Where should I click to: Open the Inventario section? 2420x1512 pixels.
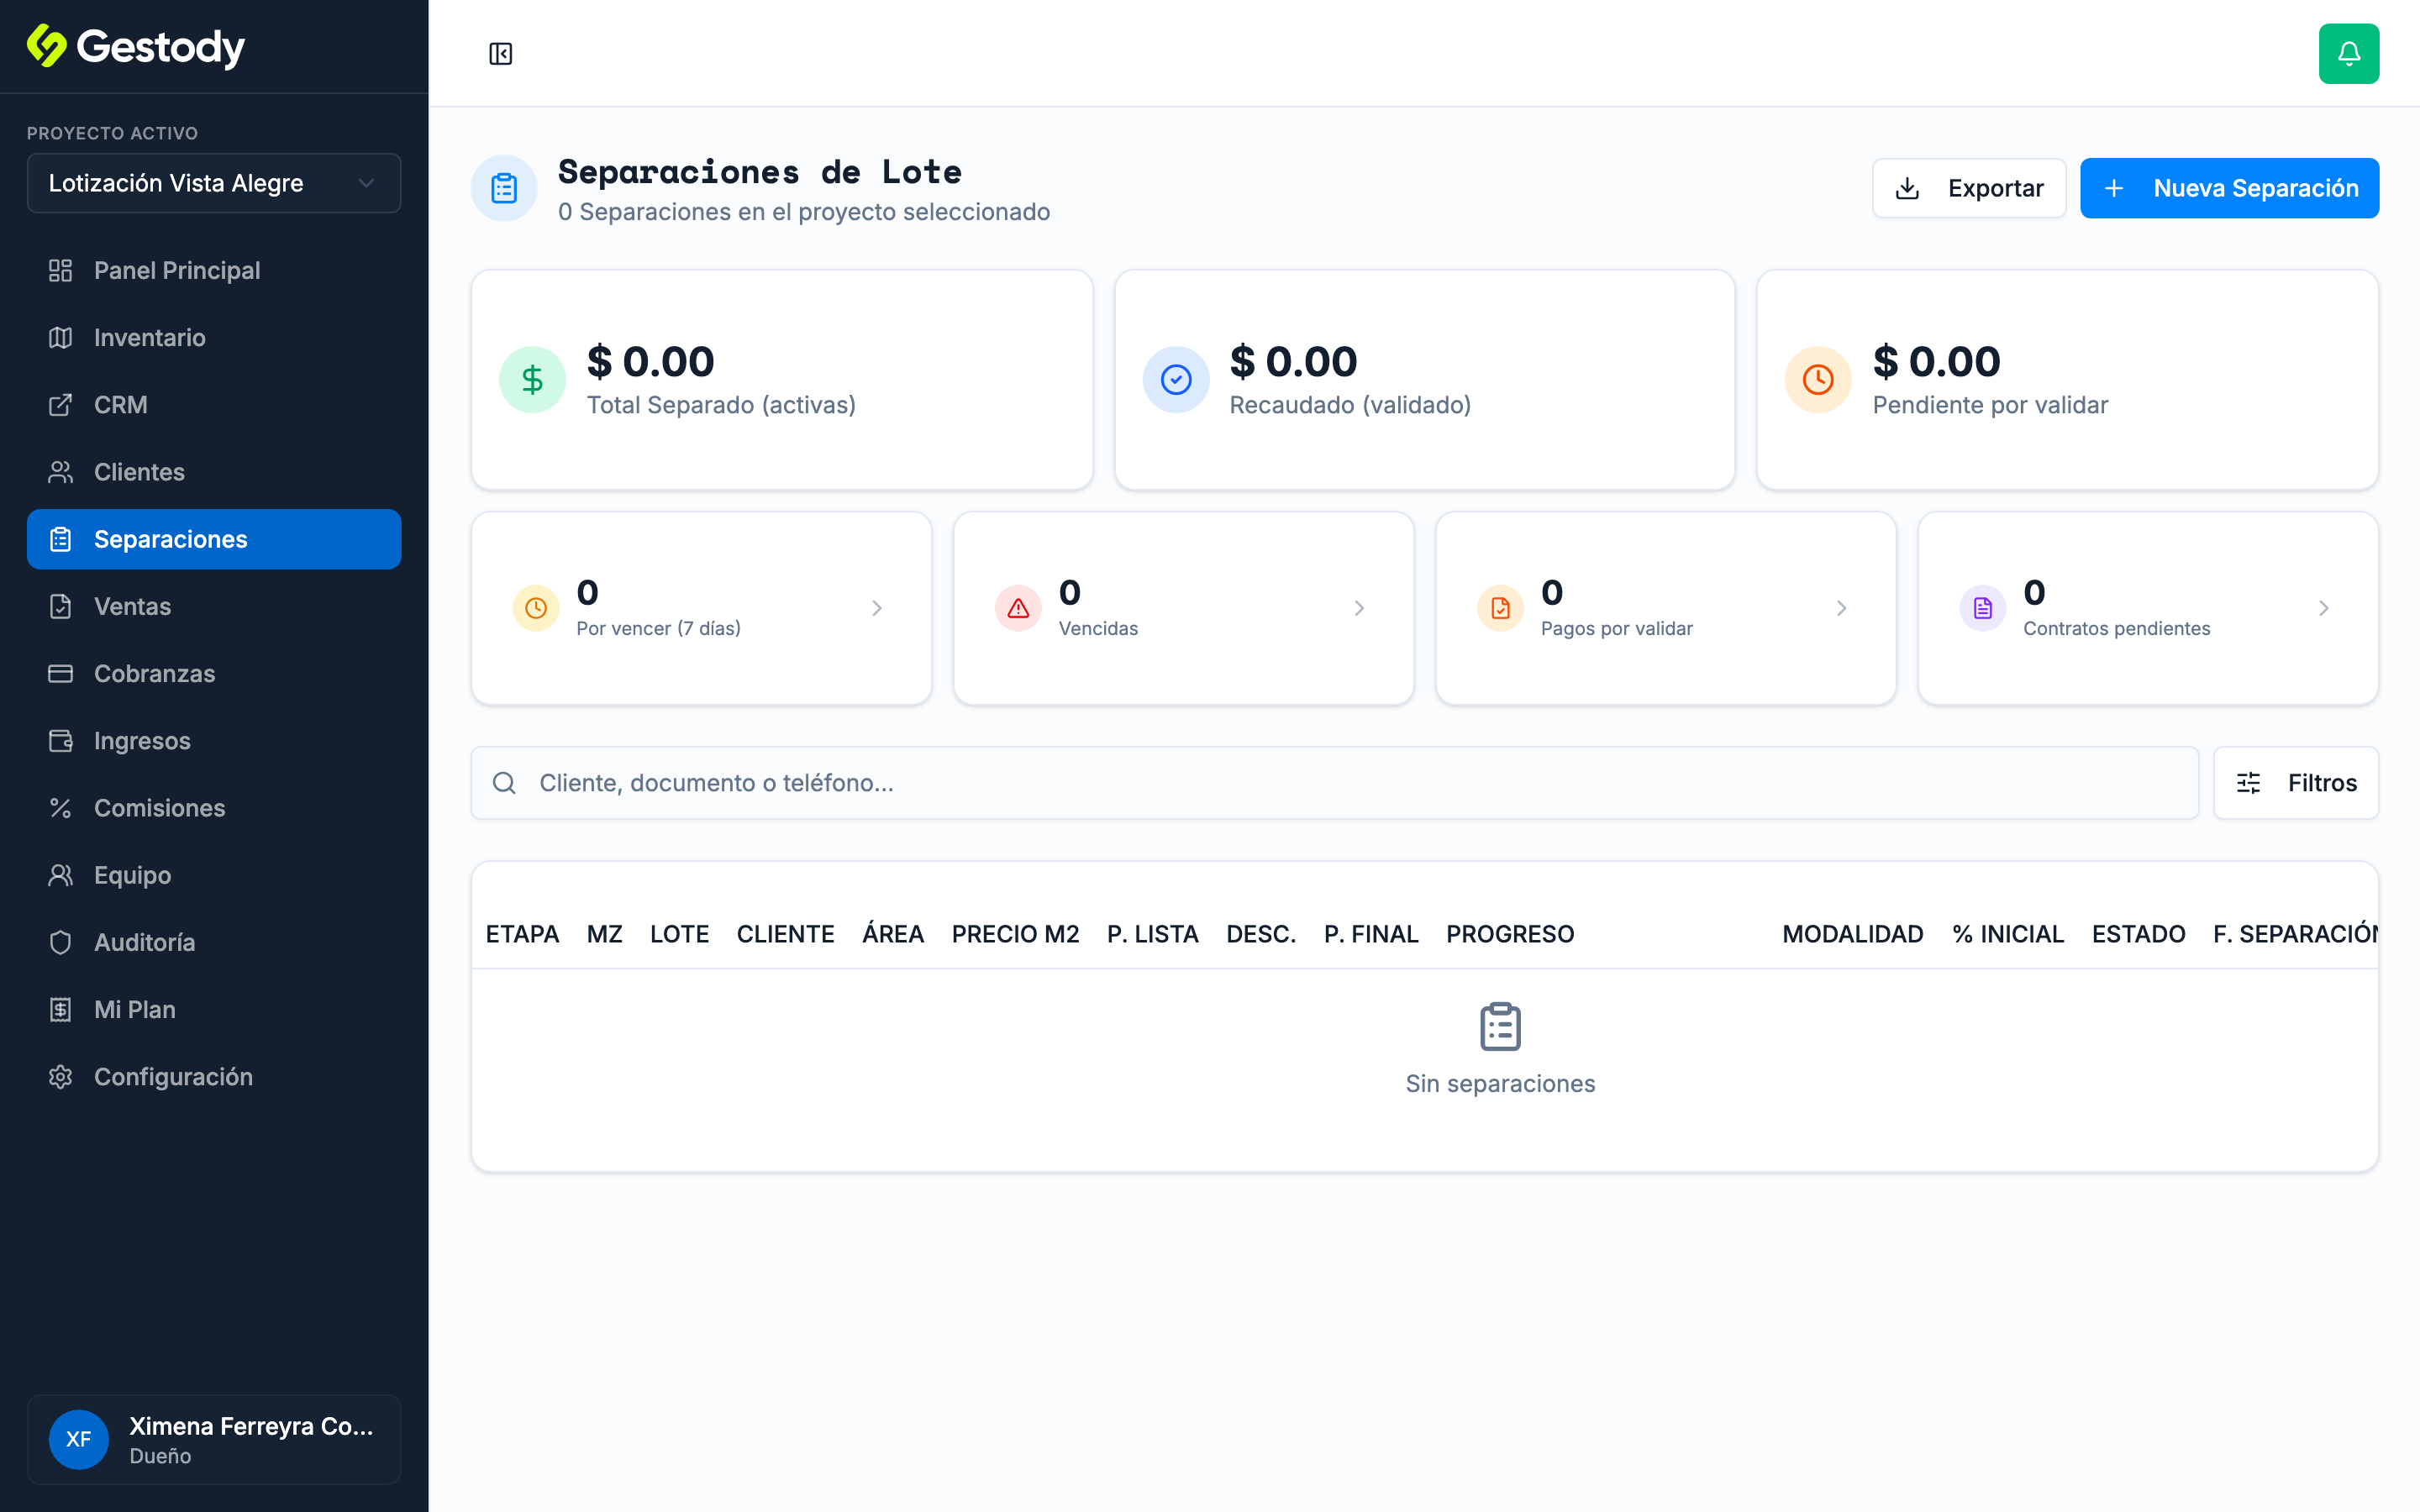point(214,337)
